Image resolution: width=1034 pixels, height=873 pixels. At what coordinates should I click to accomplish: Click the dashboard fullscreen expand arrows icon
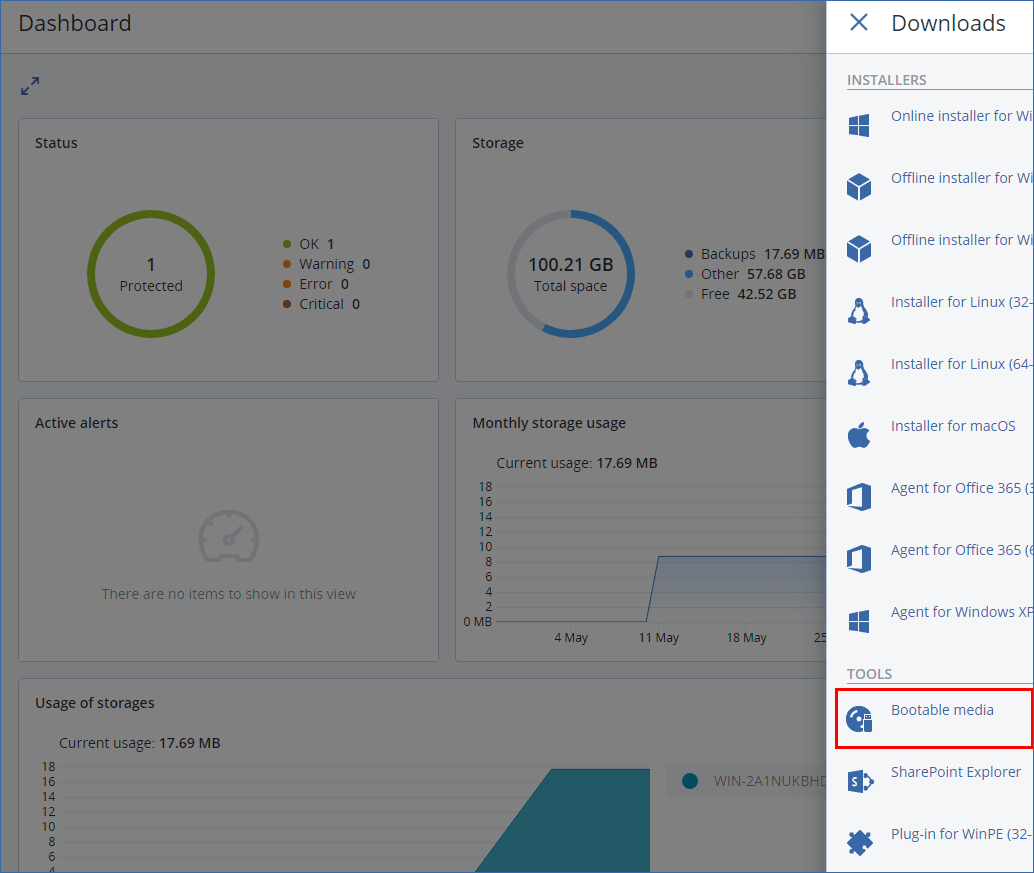pos(30,86)
